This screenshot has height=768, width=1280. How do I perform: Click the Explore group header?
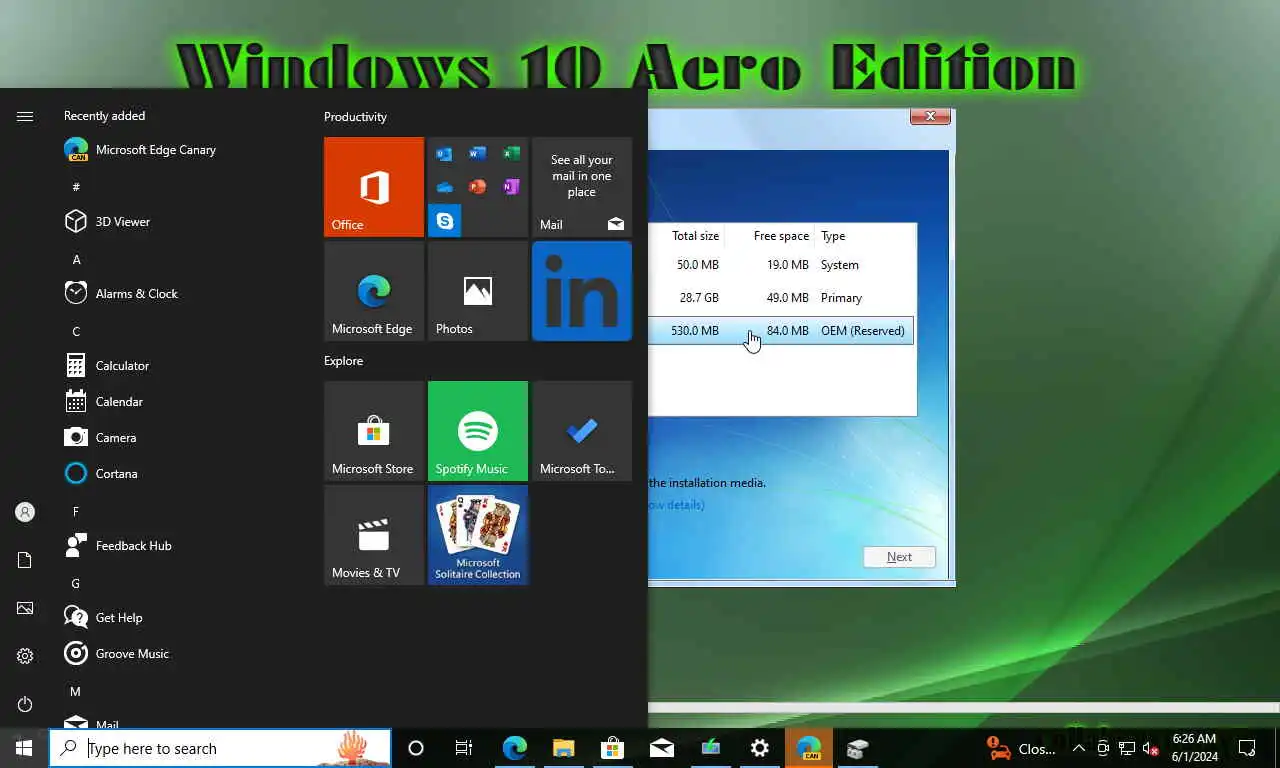(x=343, y=361)
